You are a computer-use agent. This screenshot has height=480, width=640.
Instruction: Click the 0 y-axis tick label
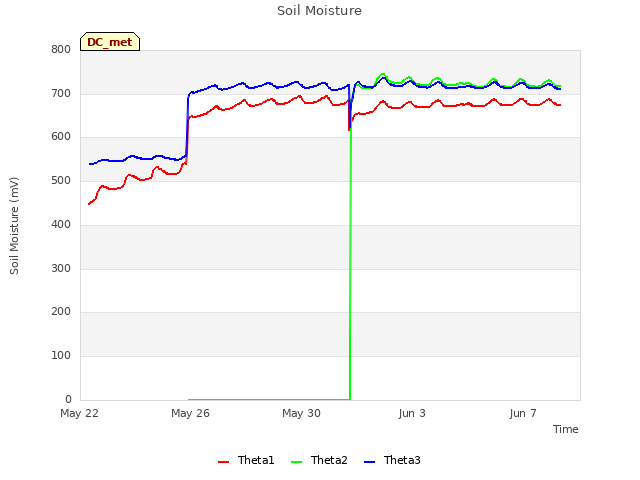click(x=68, y=399)
